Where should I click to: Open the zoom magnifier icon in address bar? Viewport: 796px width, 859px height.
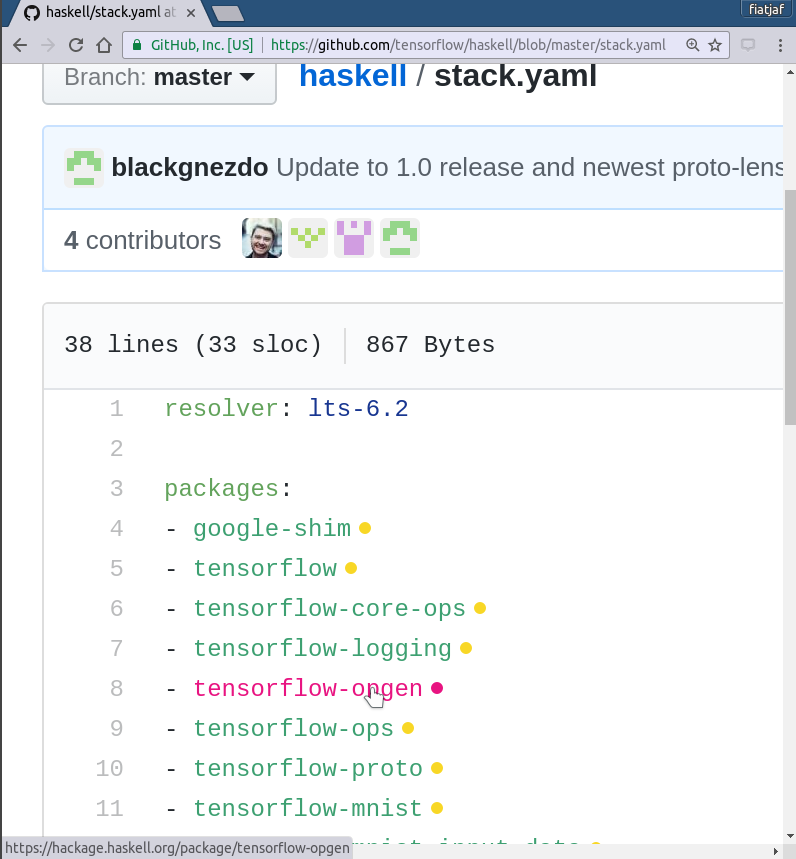point(692,45)
